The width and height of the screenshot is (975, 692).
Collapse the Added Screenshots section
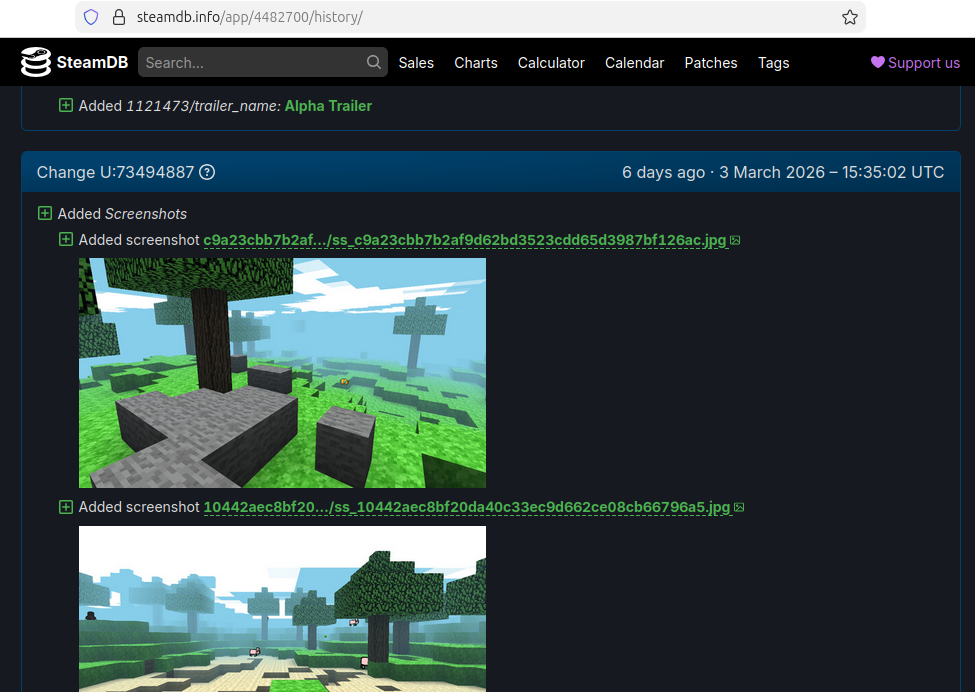point(45,213)
